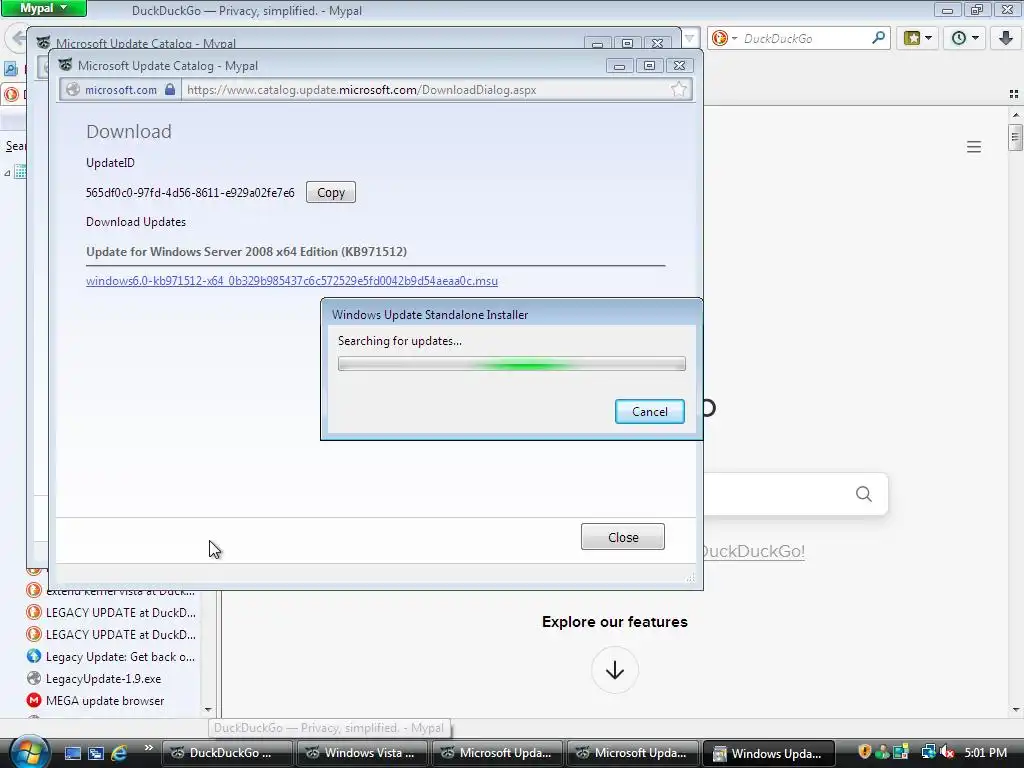The image size is (1024, 768).
Task: Click the security shield tray icon
Action: 864,752
